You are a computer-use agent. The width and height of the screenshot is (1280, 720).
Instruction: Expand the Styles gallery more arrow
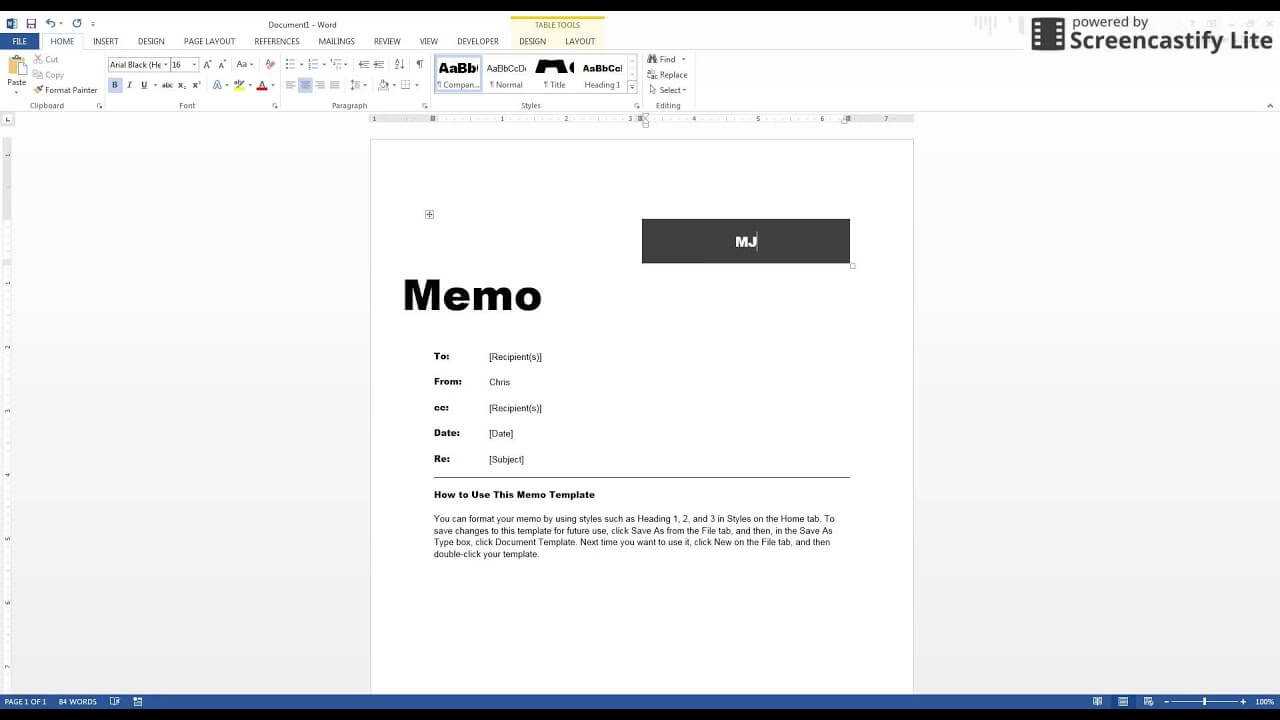(632, 87)
